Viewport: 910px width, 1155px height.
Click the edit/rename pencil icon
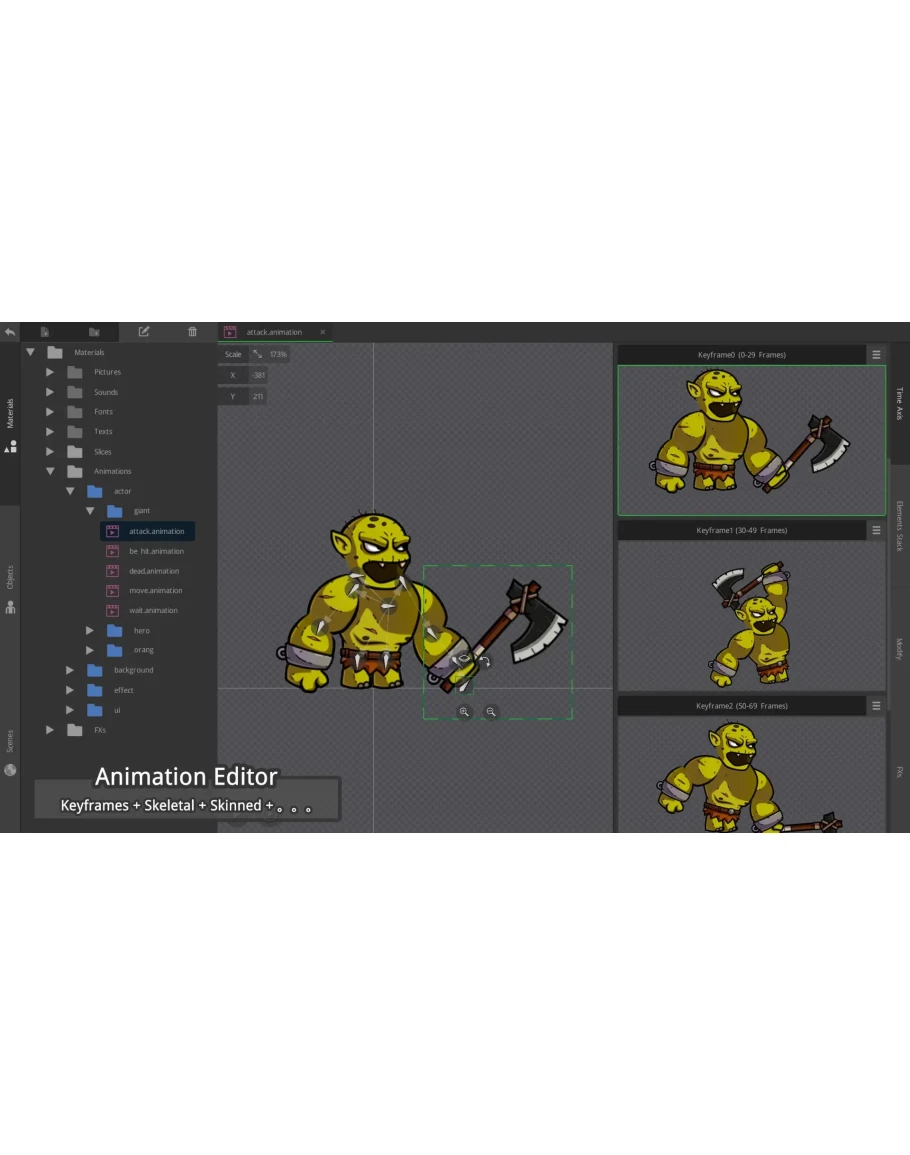tap(144, 332)
